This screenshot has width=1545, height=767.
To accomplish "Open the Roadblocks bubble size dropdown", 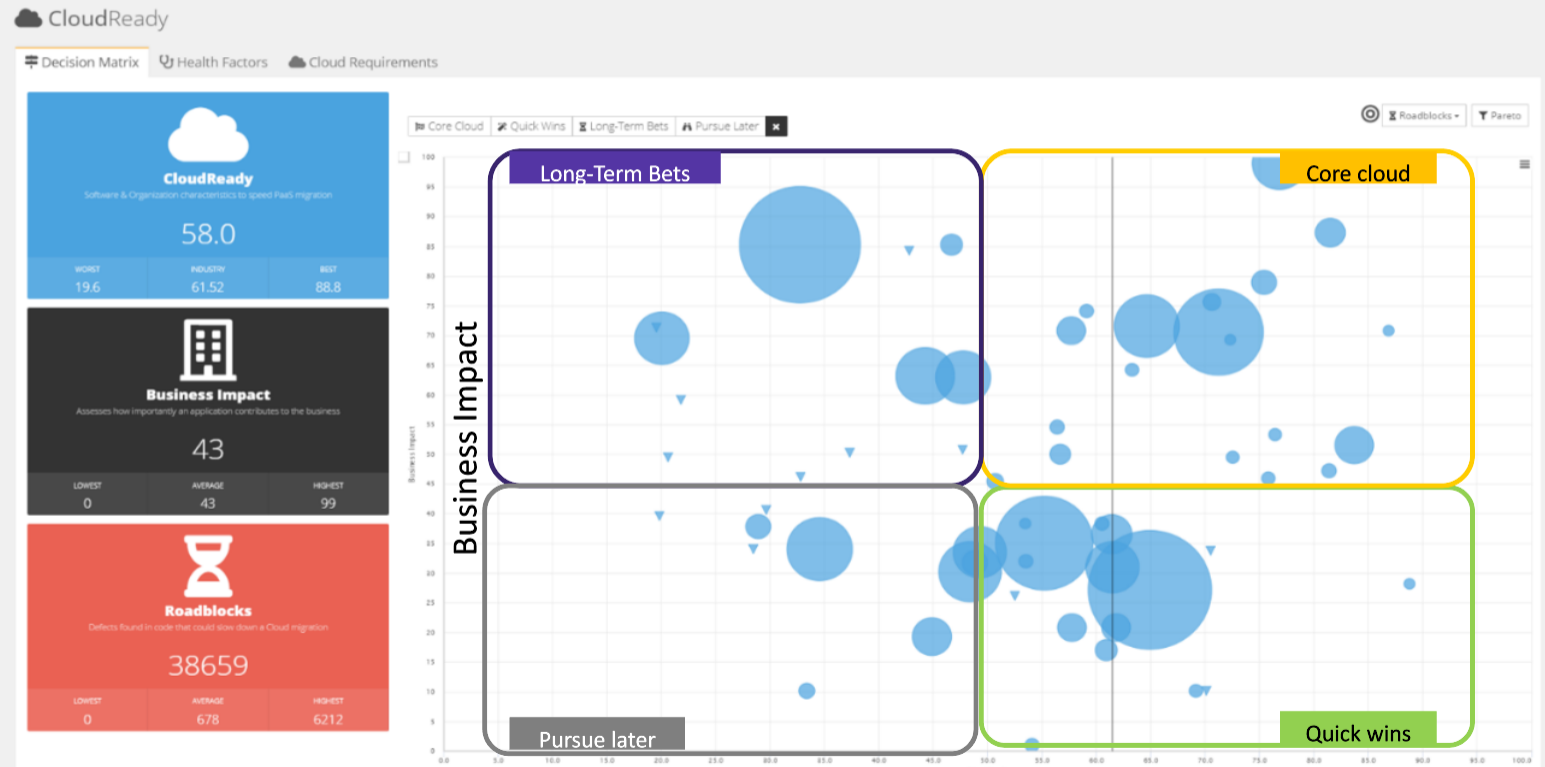I will pyautogui.click(x=1424, y=116).
